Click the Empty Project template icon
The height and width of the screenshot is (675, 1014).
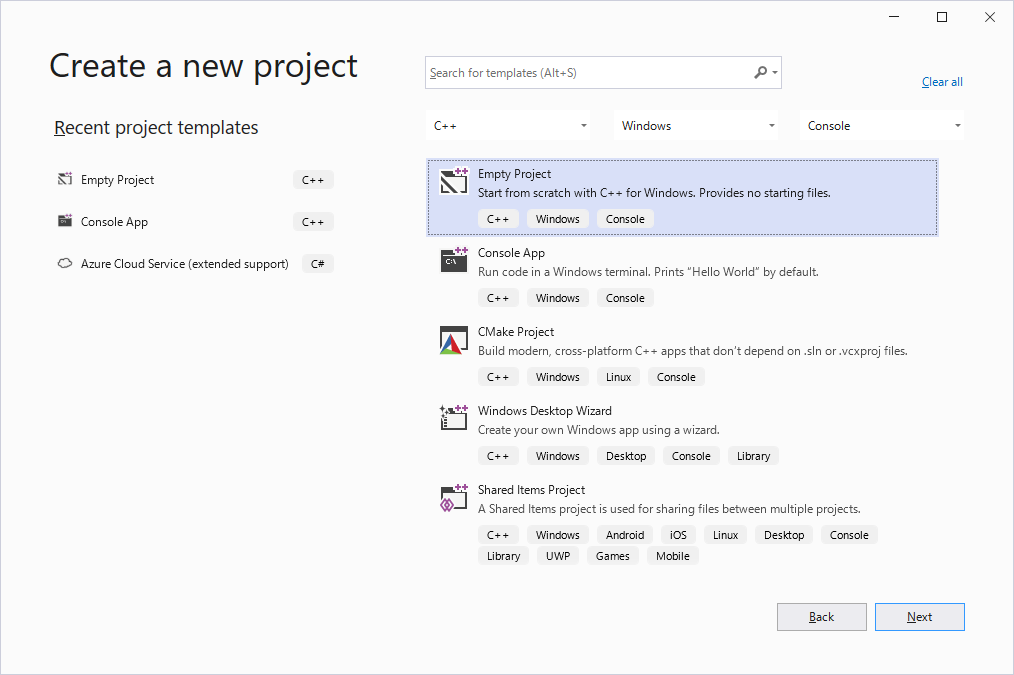454,181
